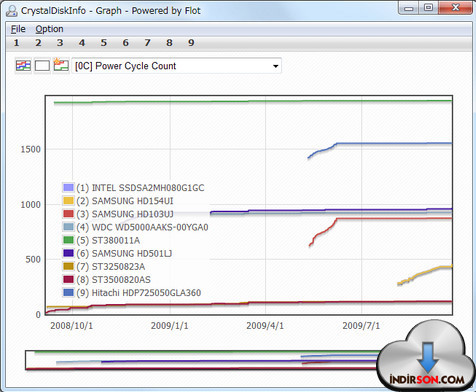The width and height of the screenshot is (476, 392).
Task: Select disk number 9 in menu bar
Action: click(191, 43)
